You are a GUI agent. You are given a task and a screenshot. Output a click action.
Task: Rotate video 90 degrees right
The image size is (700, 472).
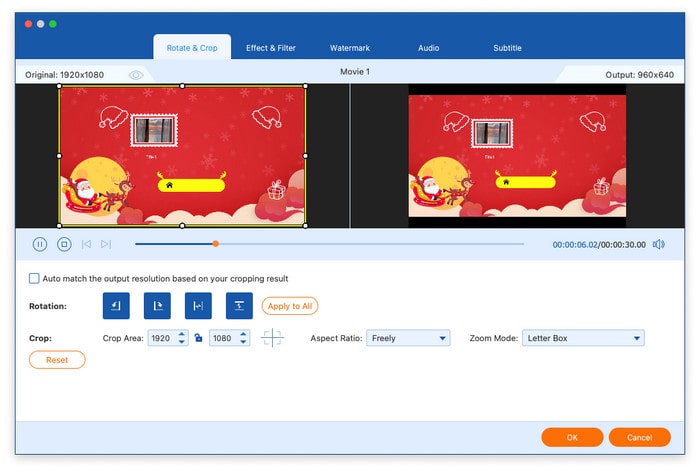pos(157,306)
